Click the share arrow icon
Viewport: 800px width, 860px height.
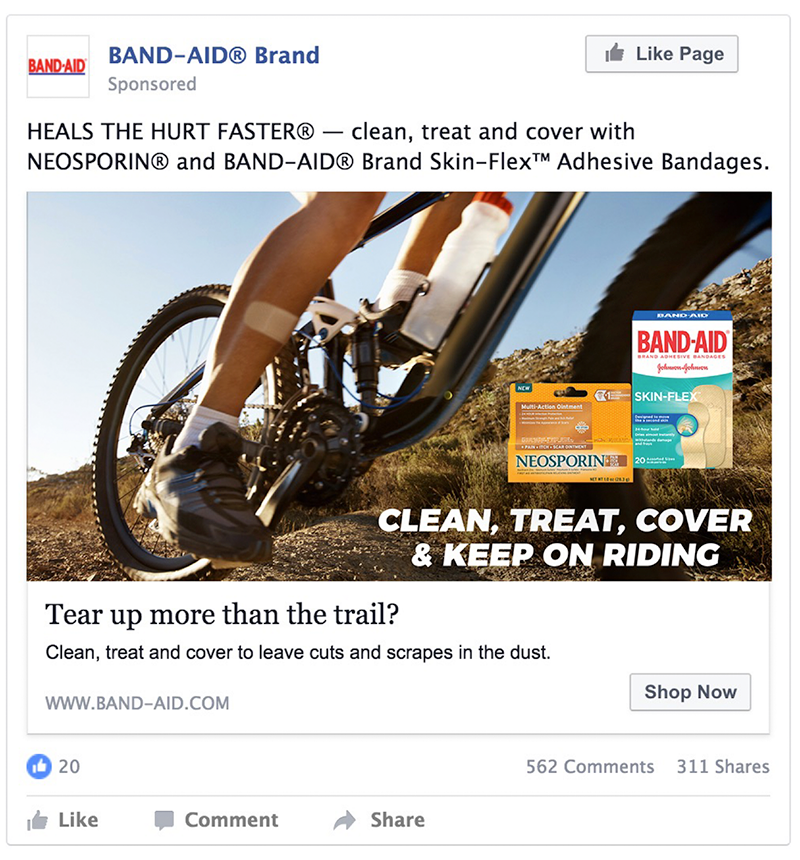345,821
